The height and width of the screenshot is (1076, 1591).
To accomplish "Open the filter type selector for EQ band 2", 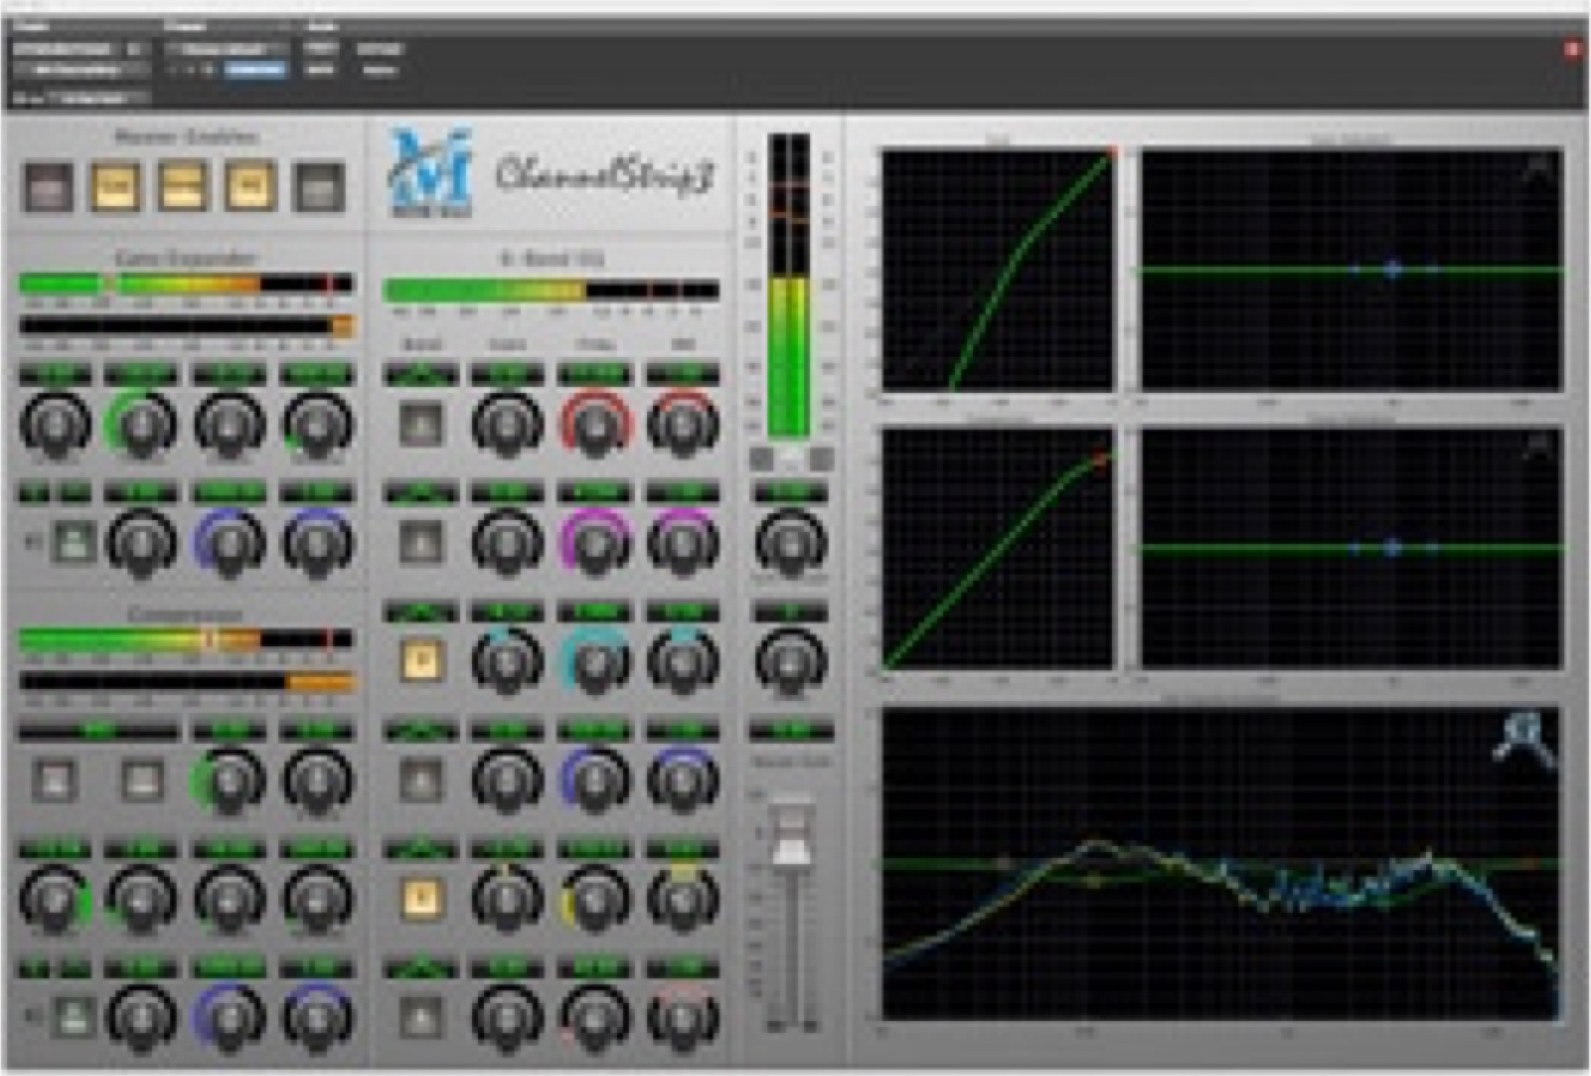I will [421, 493].
